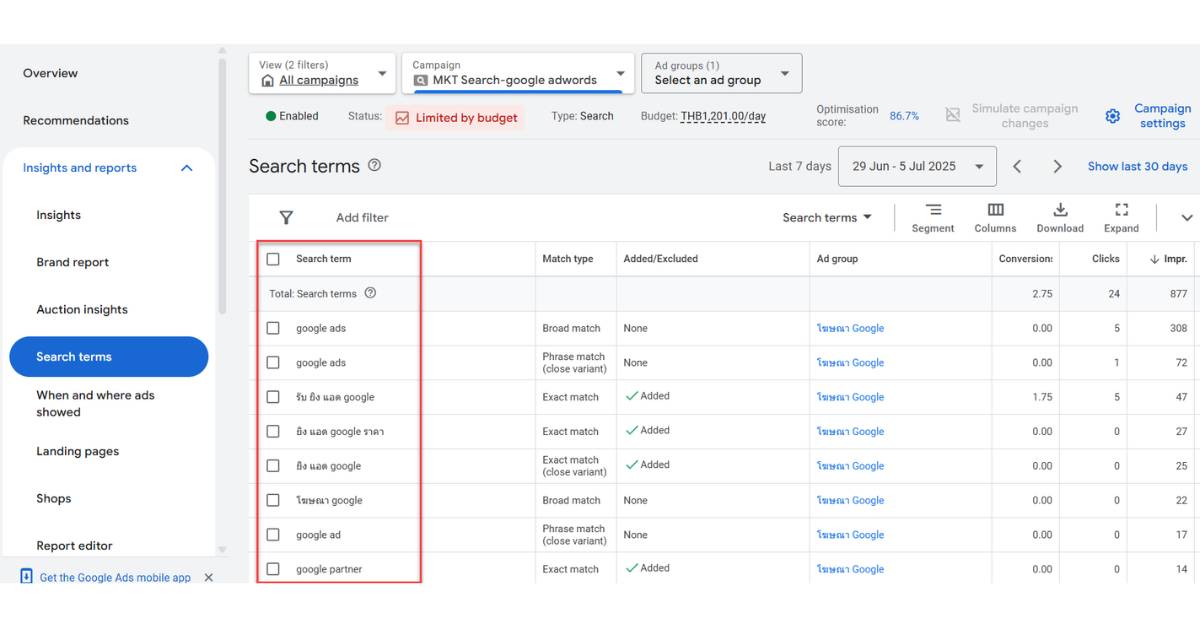Click the THB1,201.00/day budget value

[x=723, y=116]
